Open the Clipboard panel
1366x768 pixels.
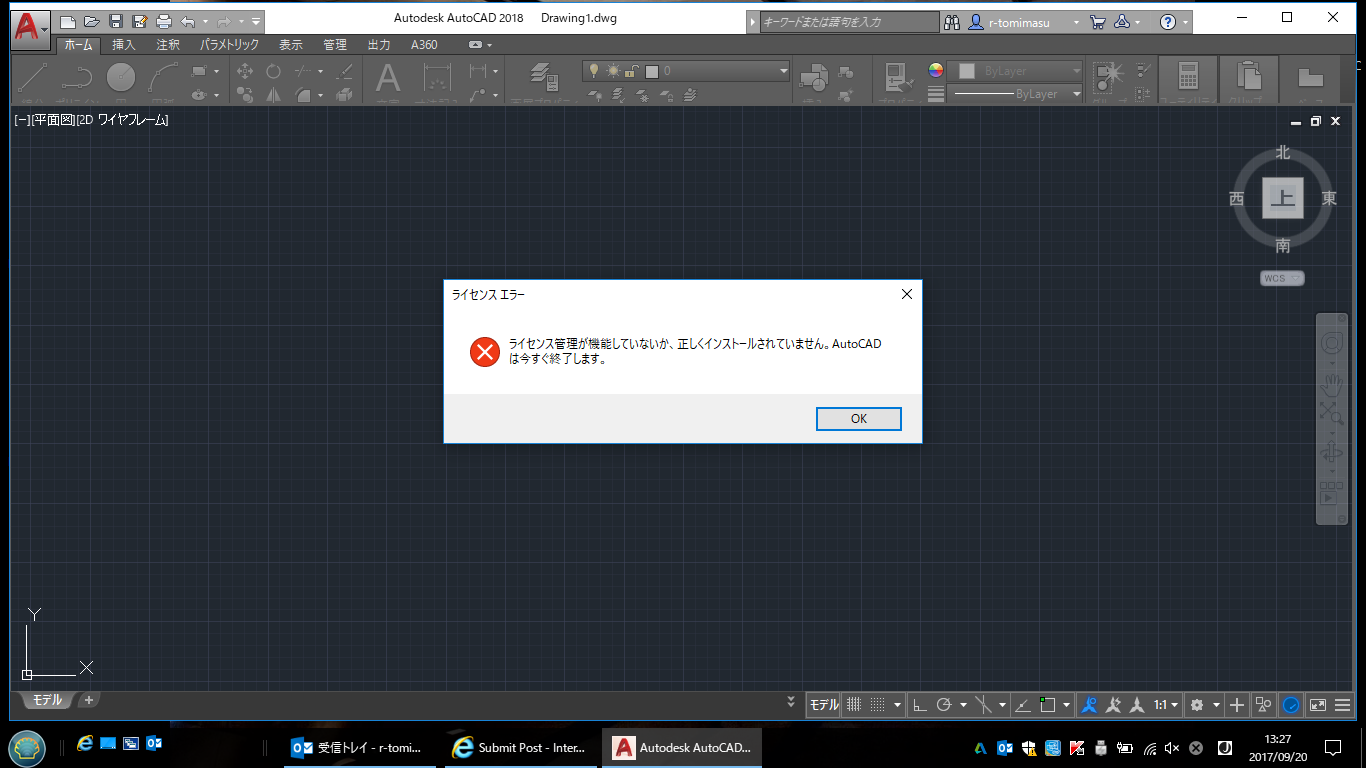1248,78
